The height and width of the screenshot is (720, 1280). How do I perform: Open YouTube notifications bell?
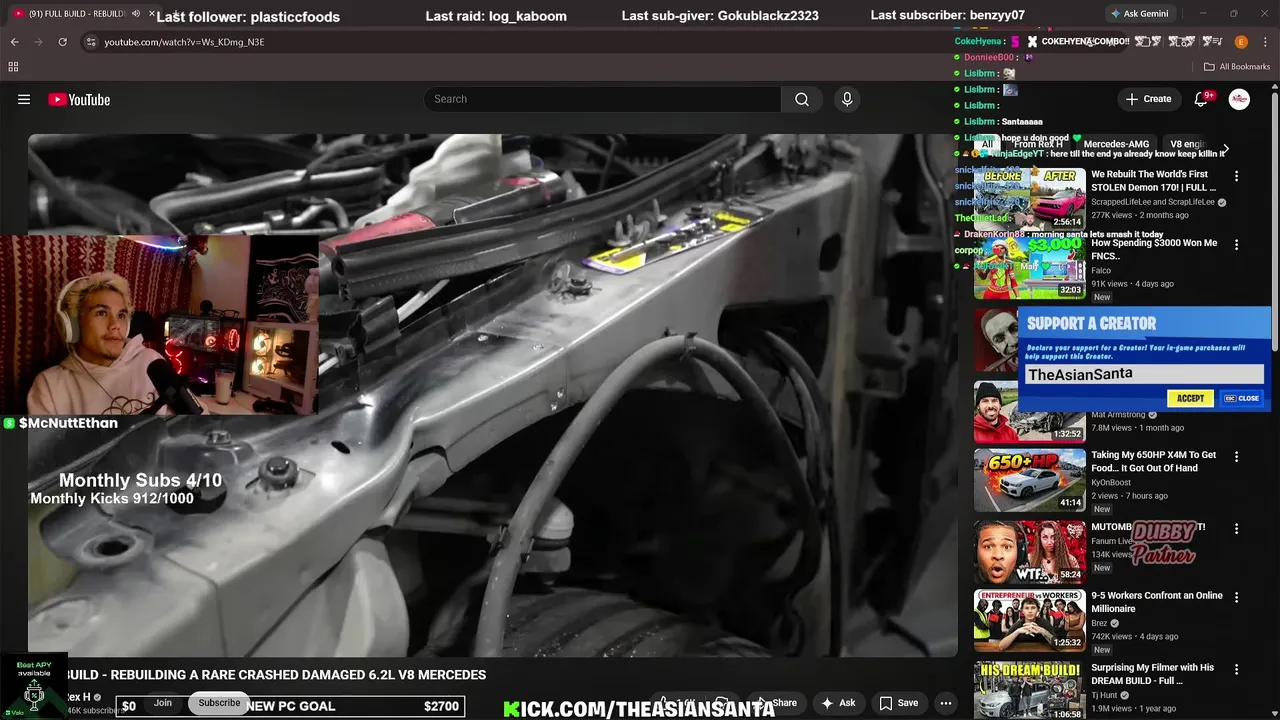(1202, 99)
